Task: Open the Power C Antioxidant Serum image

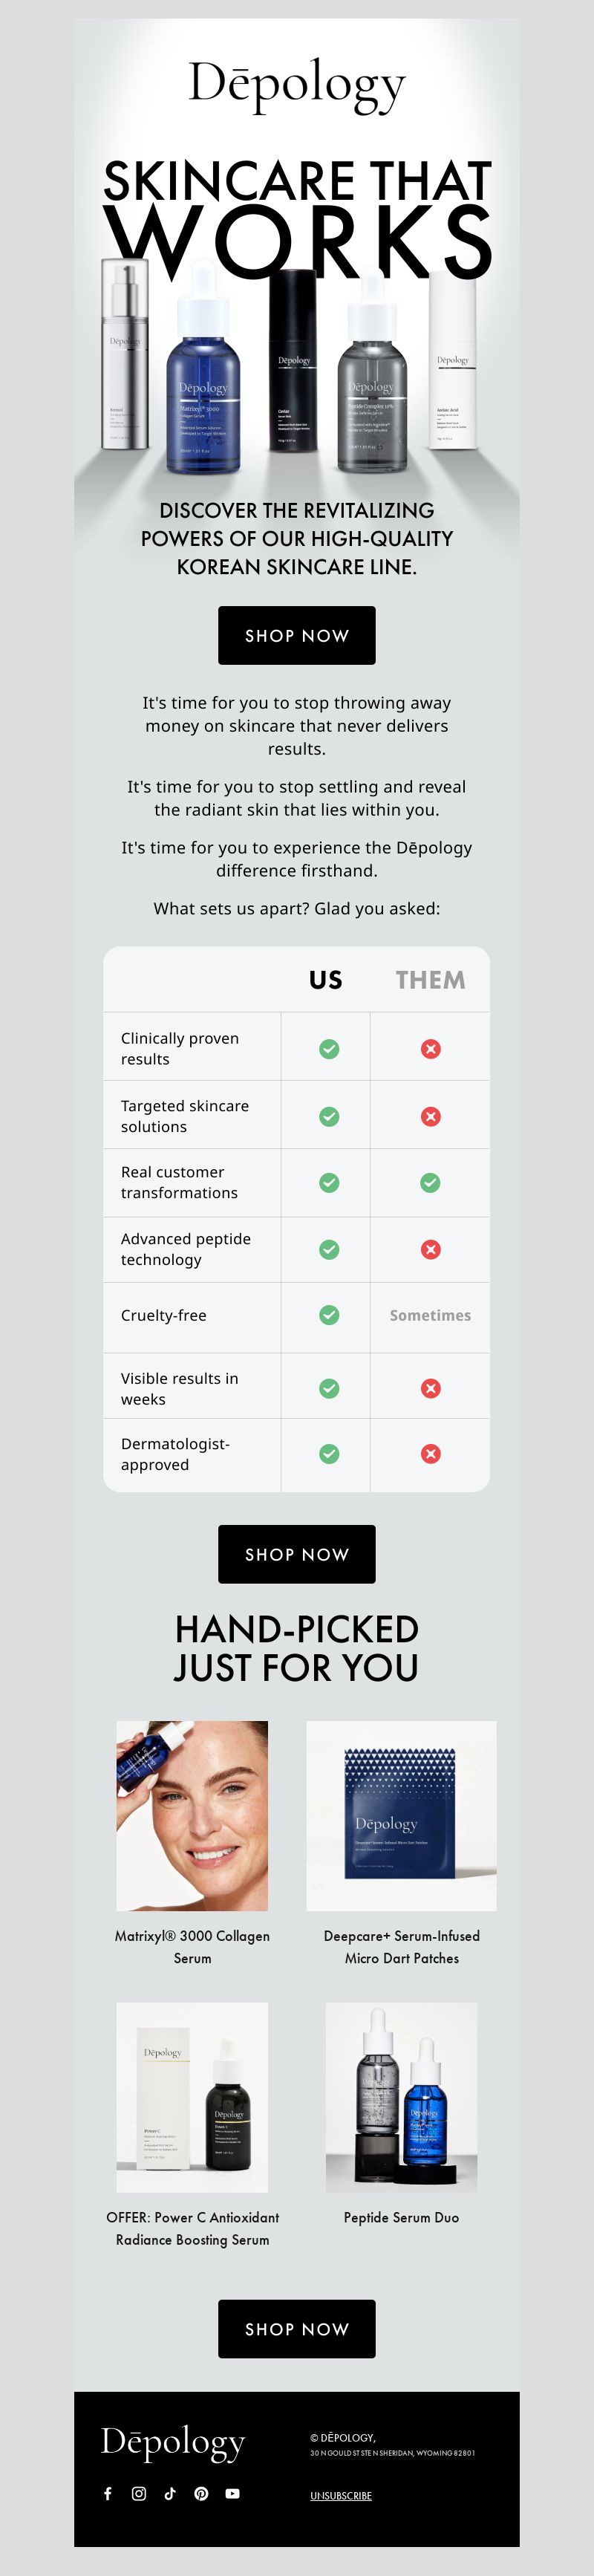Action: click(x=192, y=2097)
